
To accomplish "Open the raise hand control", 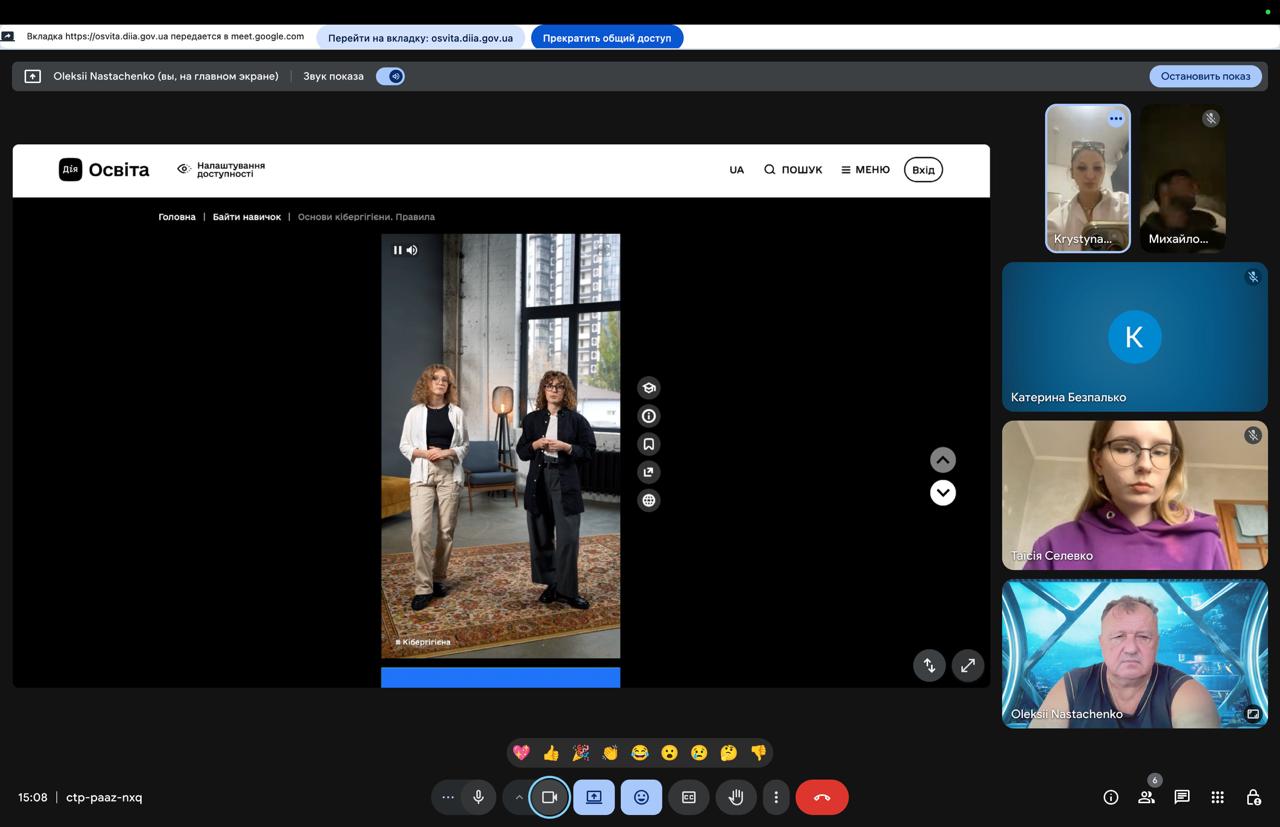I will pos(736,797).
